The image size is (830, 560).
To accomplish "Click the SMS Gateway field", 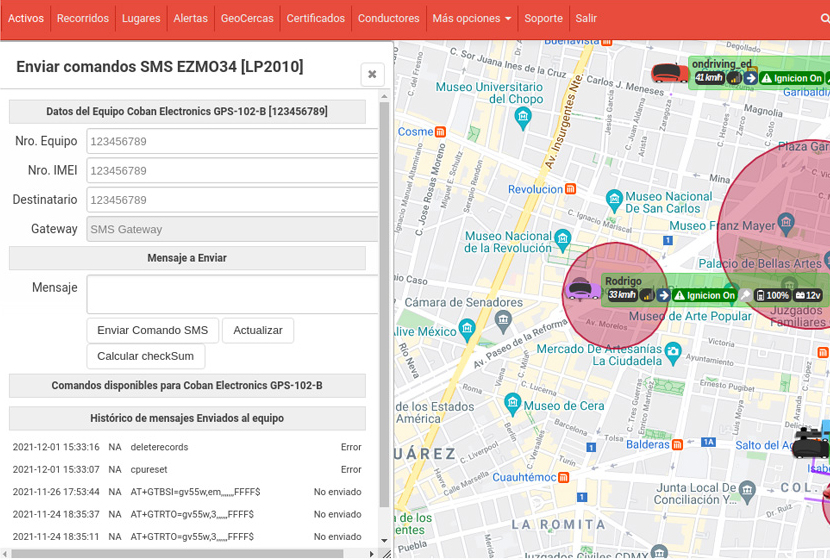I will [232, 229].
